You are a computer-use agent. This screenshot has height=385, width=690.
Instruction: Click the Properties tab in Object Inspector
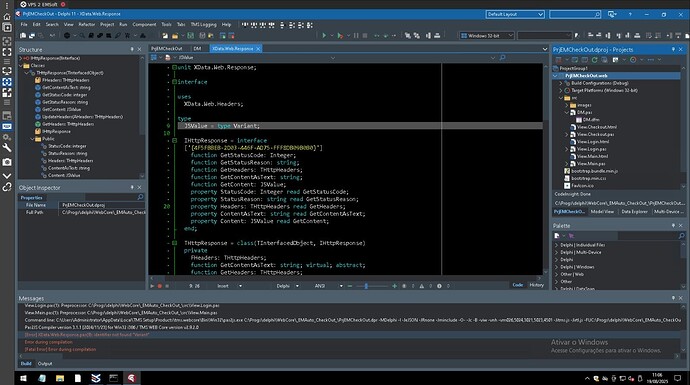tap(32, 198)
